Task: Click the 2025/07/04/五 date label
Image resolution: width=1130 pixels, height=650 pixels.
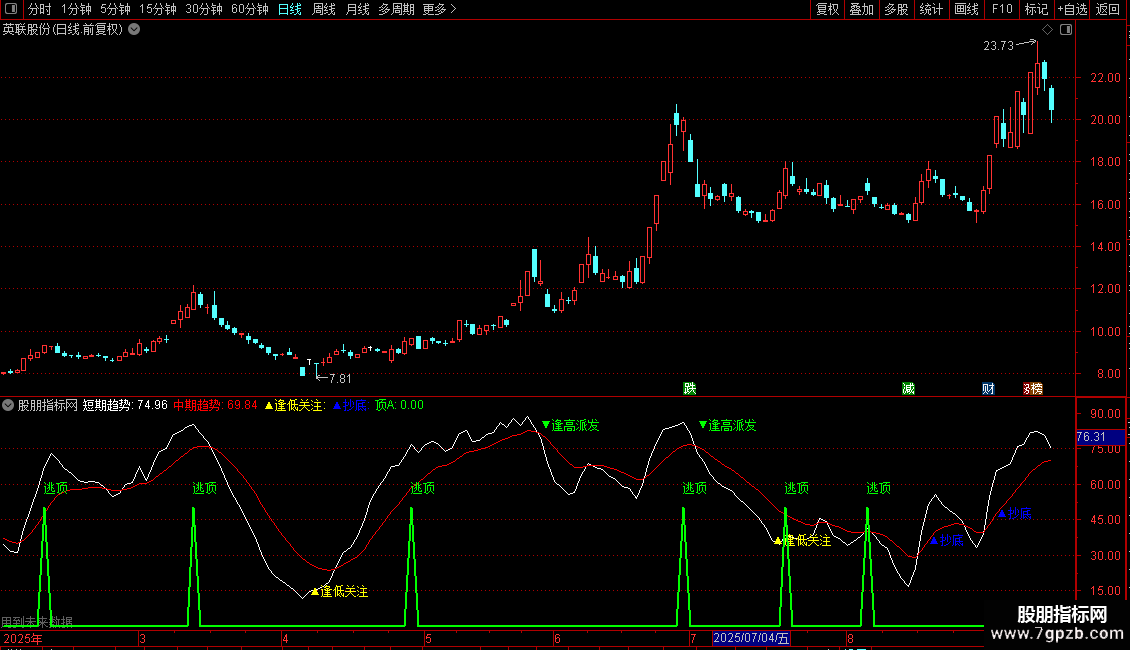Action: [x=751, y=638]
